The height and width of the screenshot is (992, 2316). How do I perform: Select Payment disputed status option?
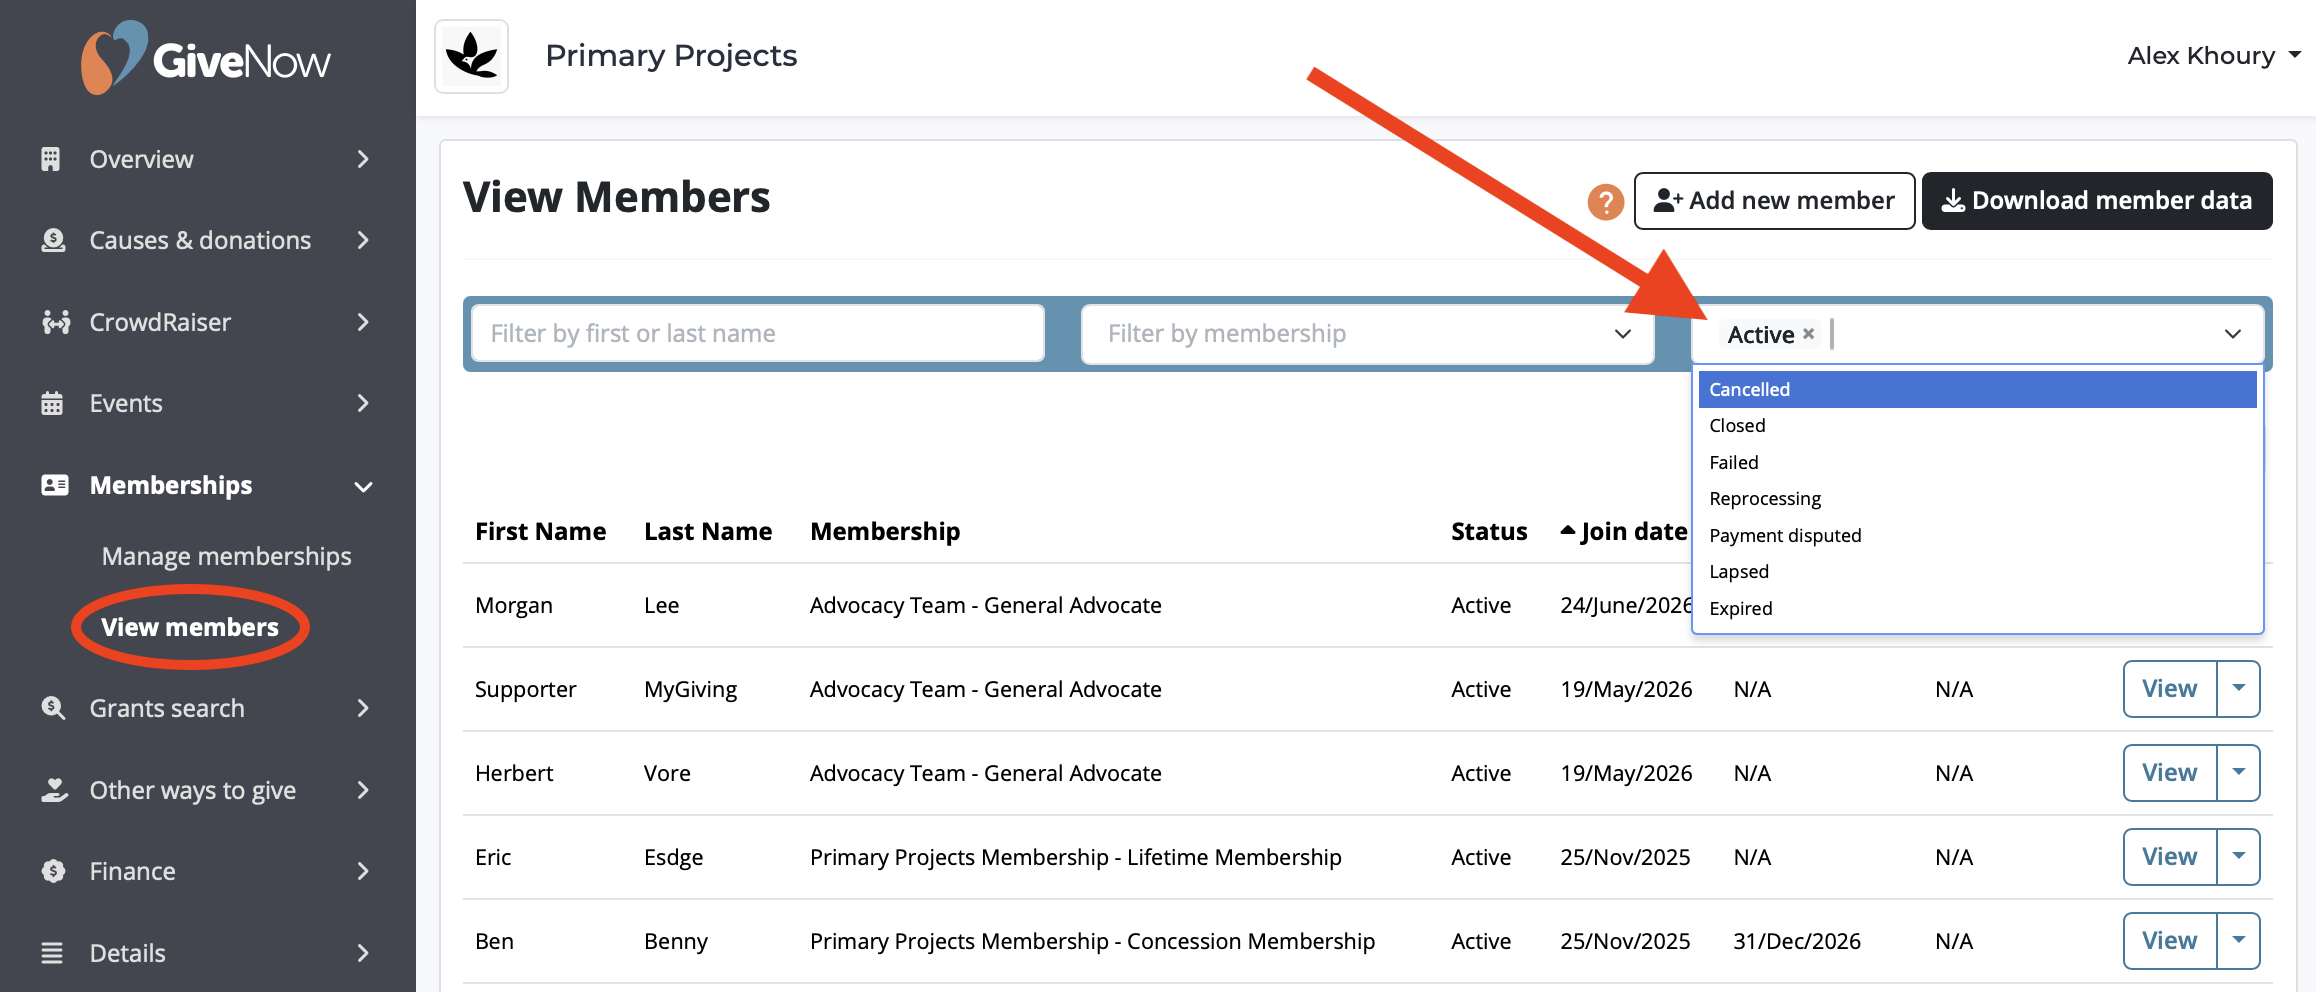point(1977,535)
